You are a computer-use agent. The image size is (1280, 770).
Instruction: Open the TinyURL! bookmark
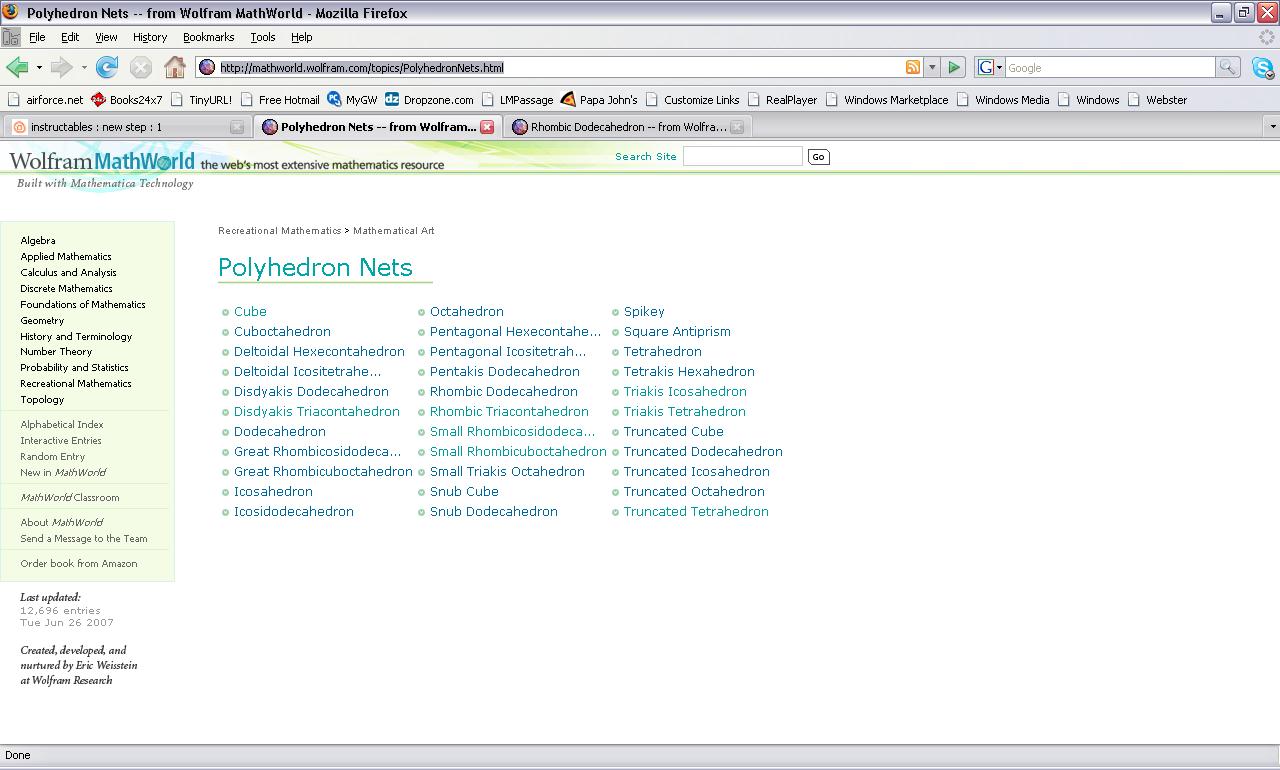pos(201,100)
